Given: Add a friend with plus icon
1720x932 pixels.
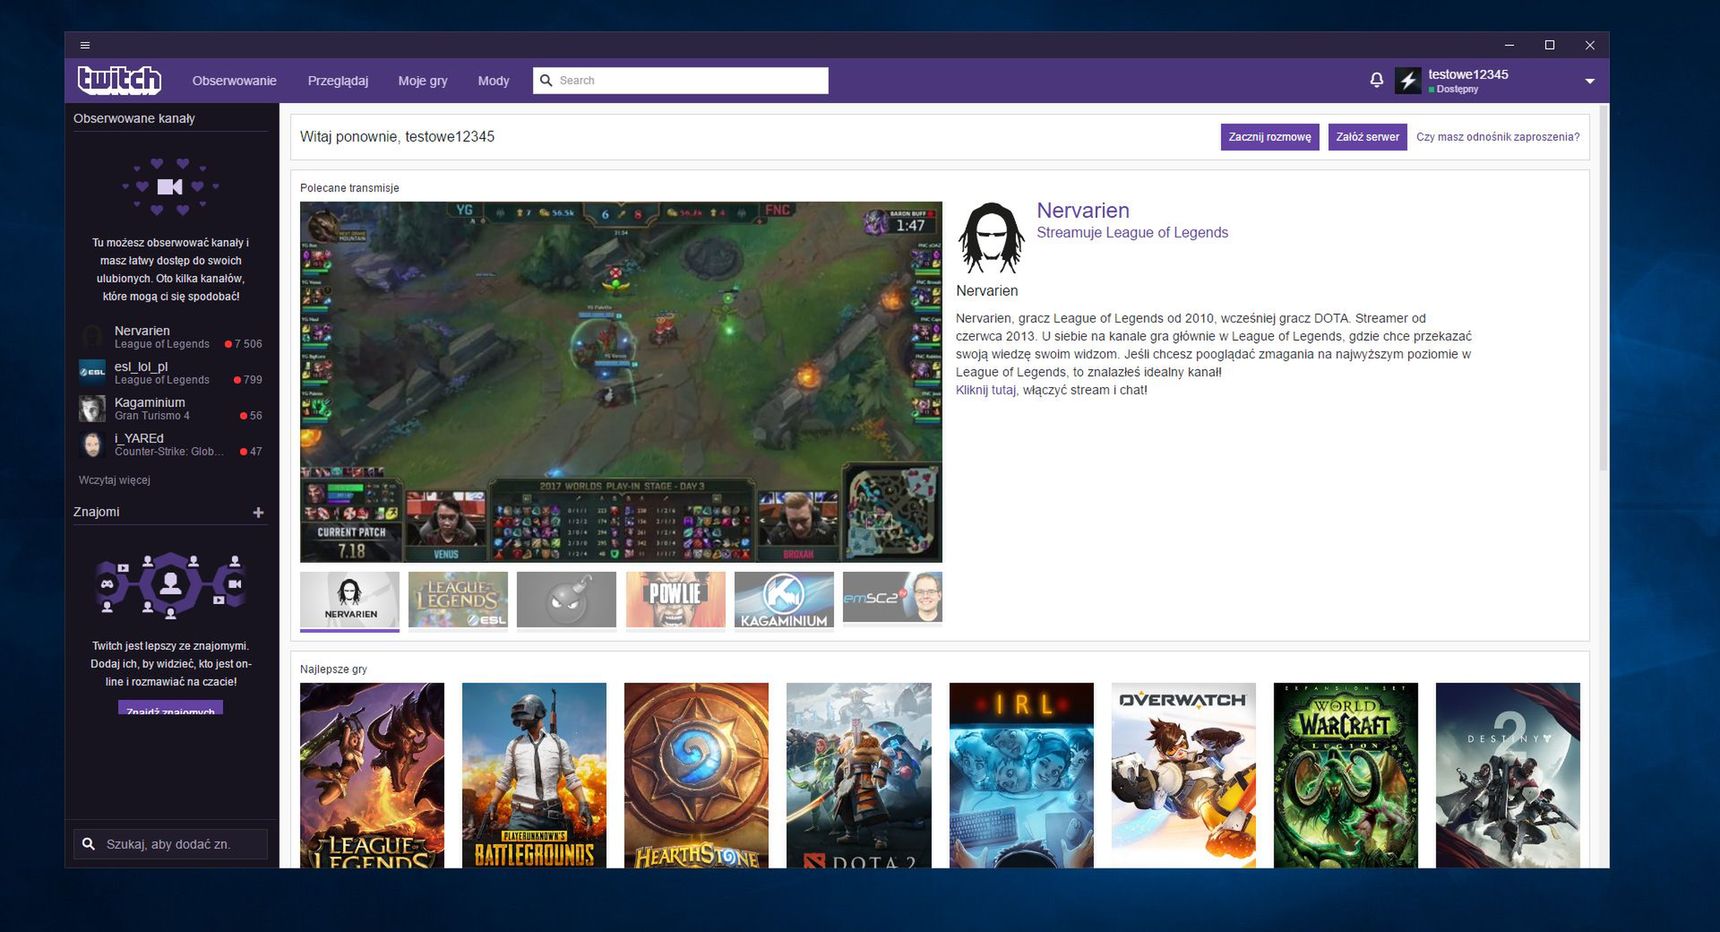Looking at the screenshot, I should pyautogui.click(x=258, y=512).
